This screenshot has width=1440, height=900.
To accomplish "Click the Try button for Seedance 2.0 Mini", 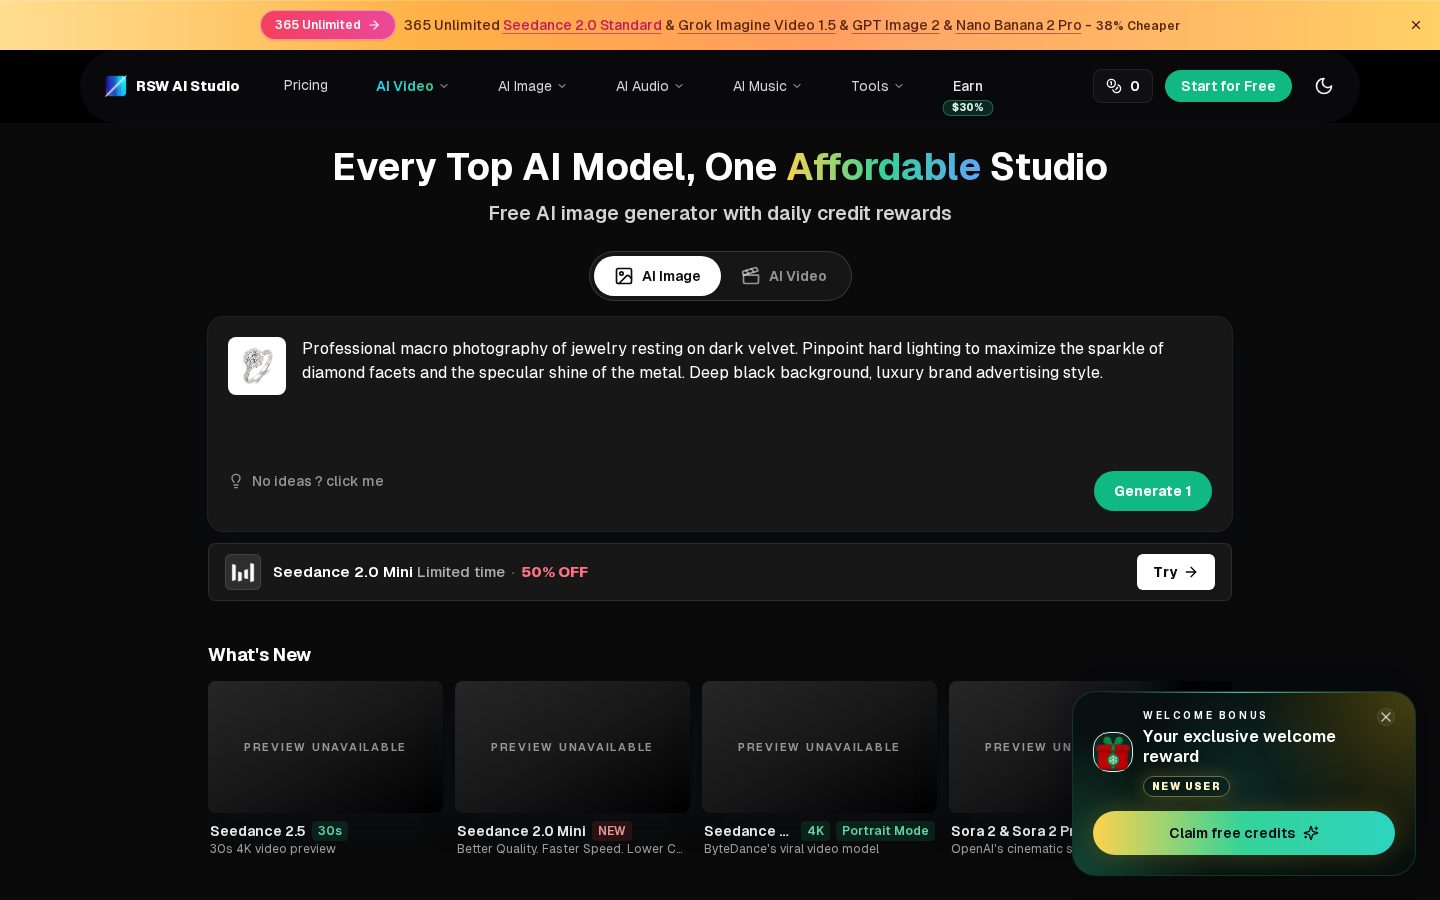I will pos(1176,572).
